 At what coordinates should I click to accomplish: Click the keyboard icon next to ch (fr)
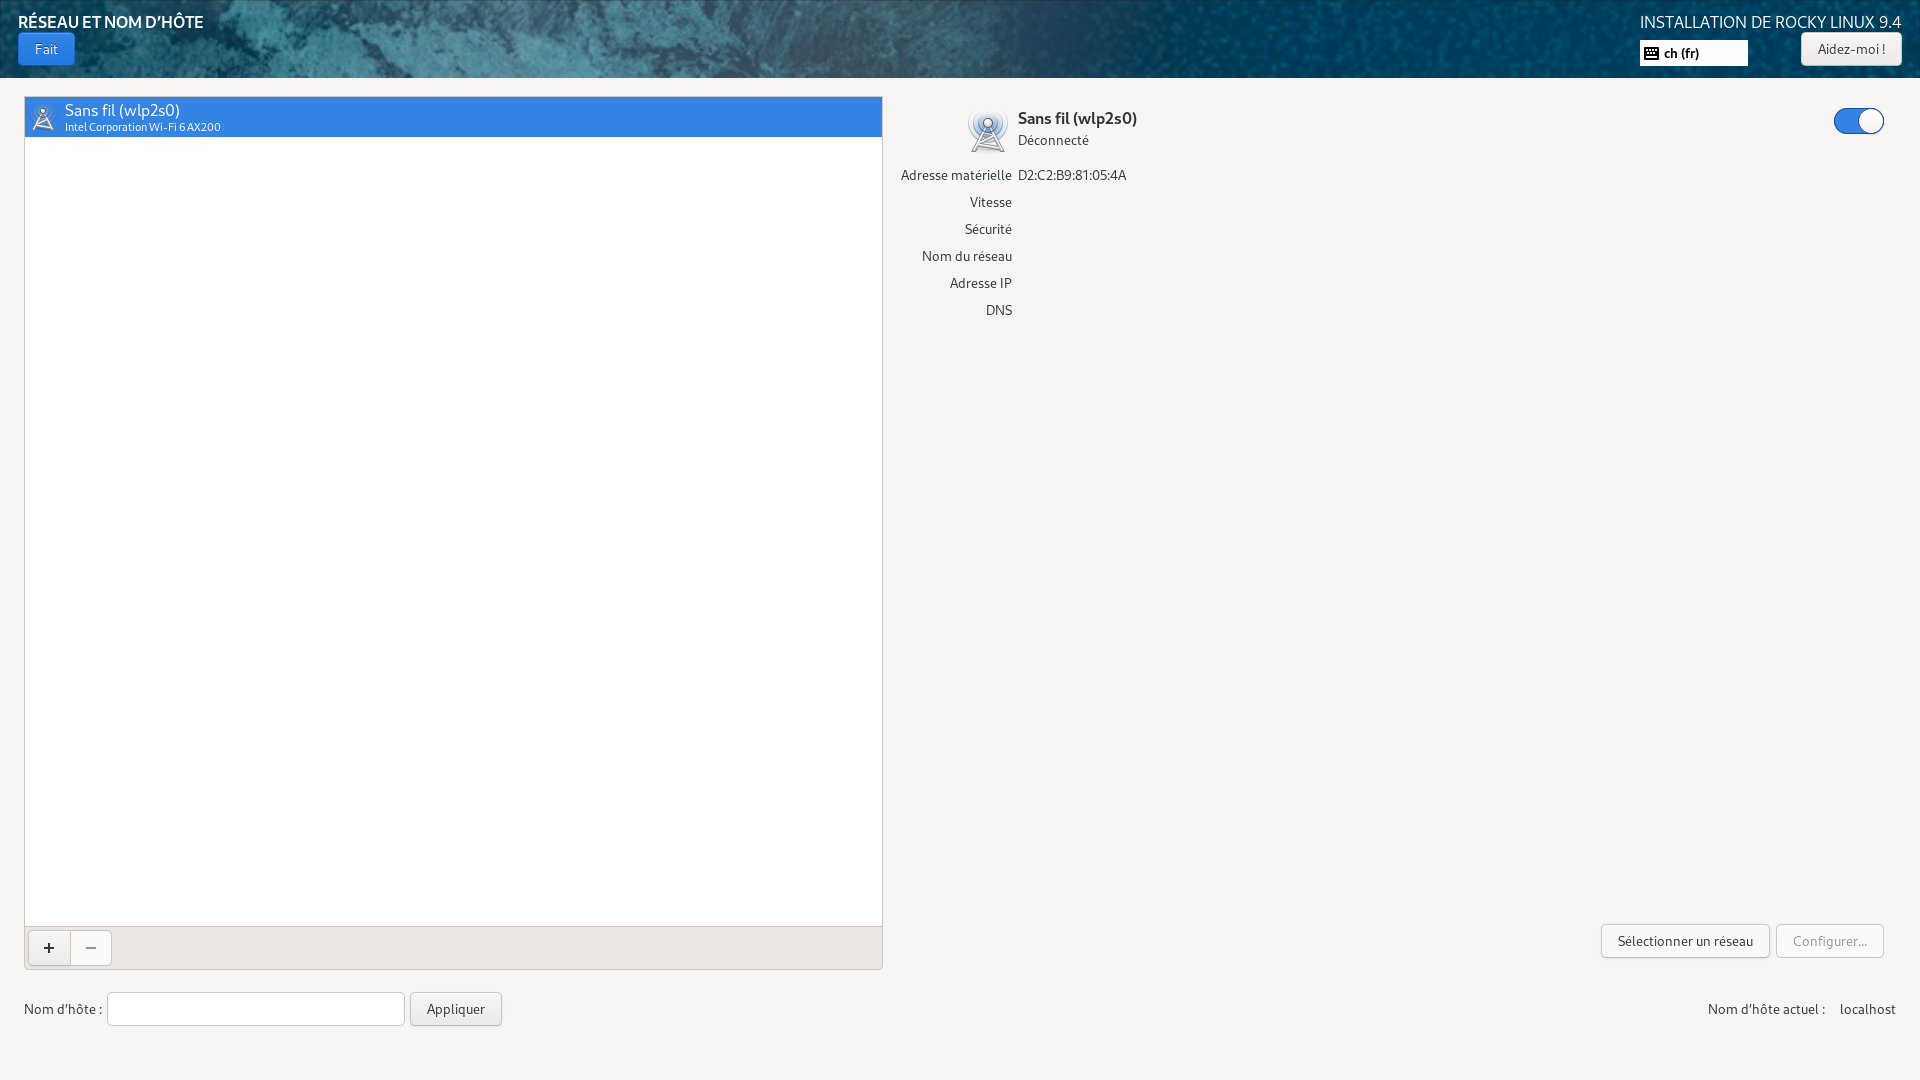1652,53
